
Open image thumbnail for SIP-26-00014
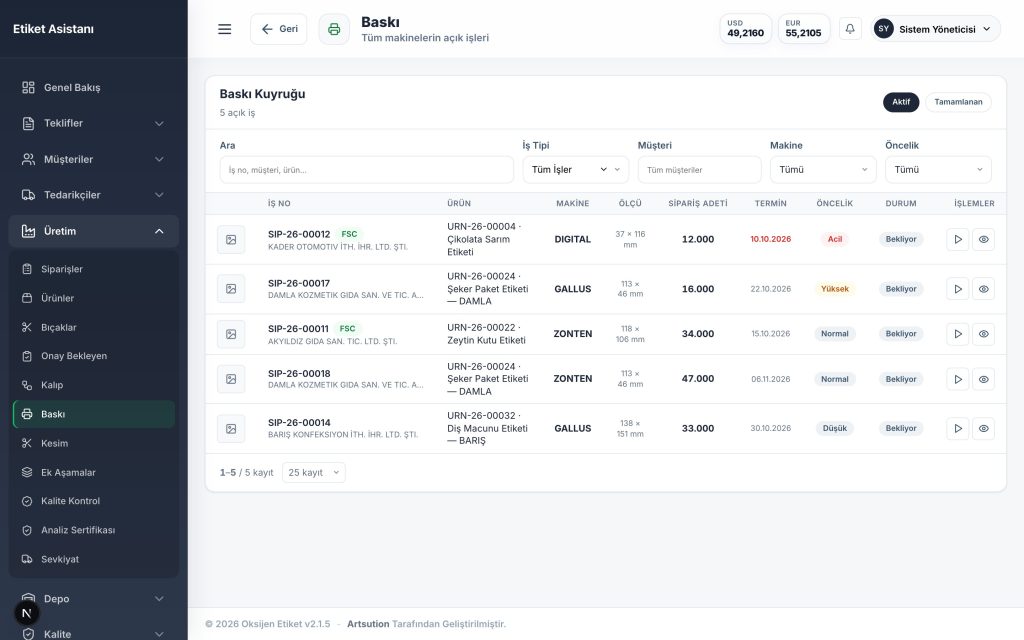tap(231, 429)
